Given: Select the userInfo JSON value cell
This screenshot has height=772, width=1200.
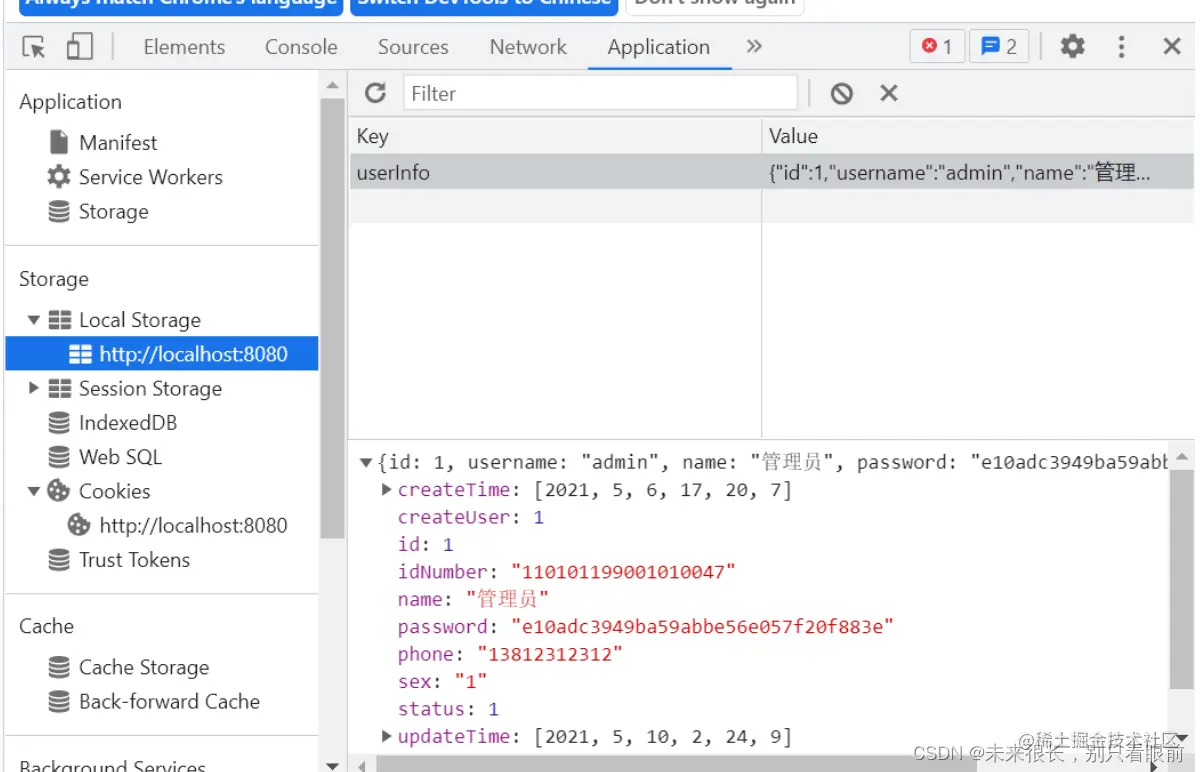Looking at the screenshot, I should click(x=978, y=172).
